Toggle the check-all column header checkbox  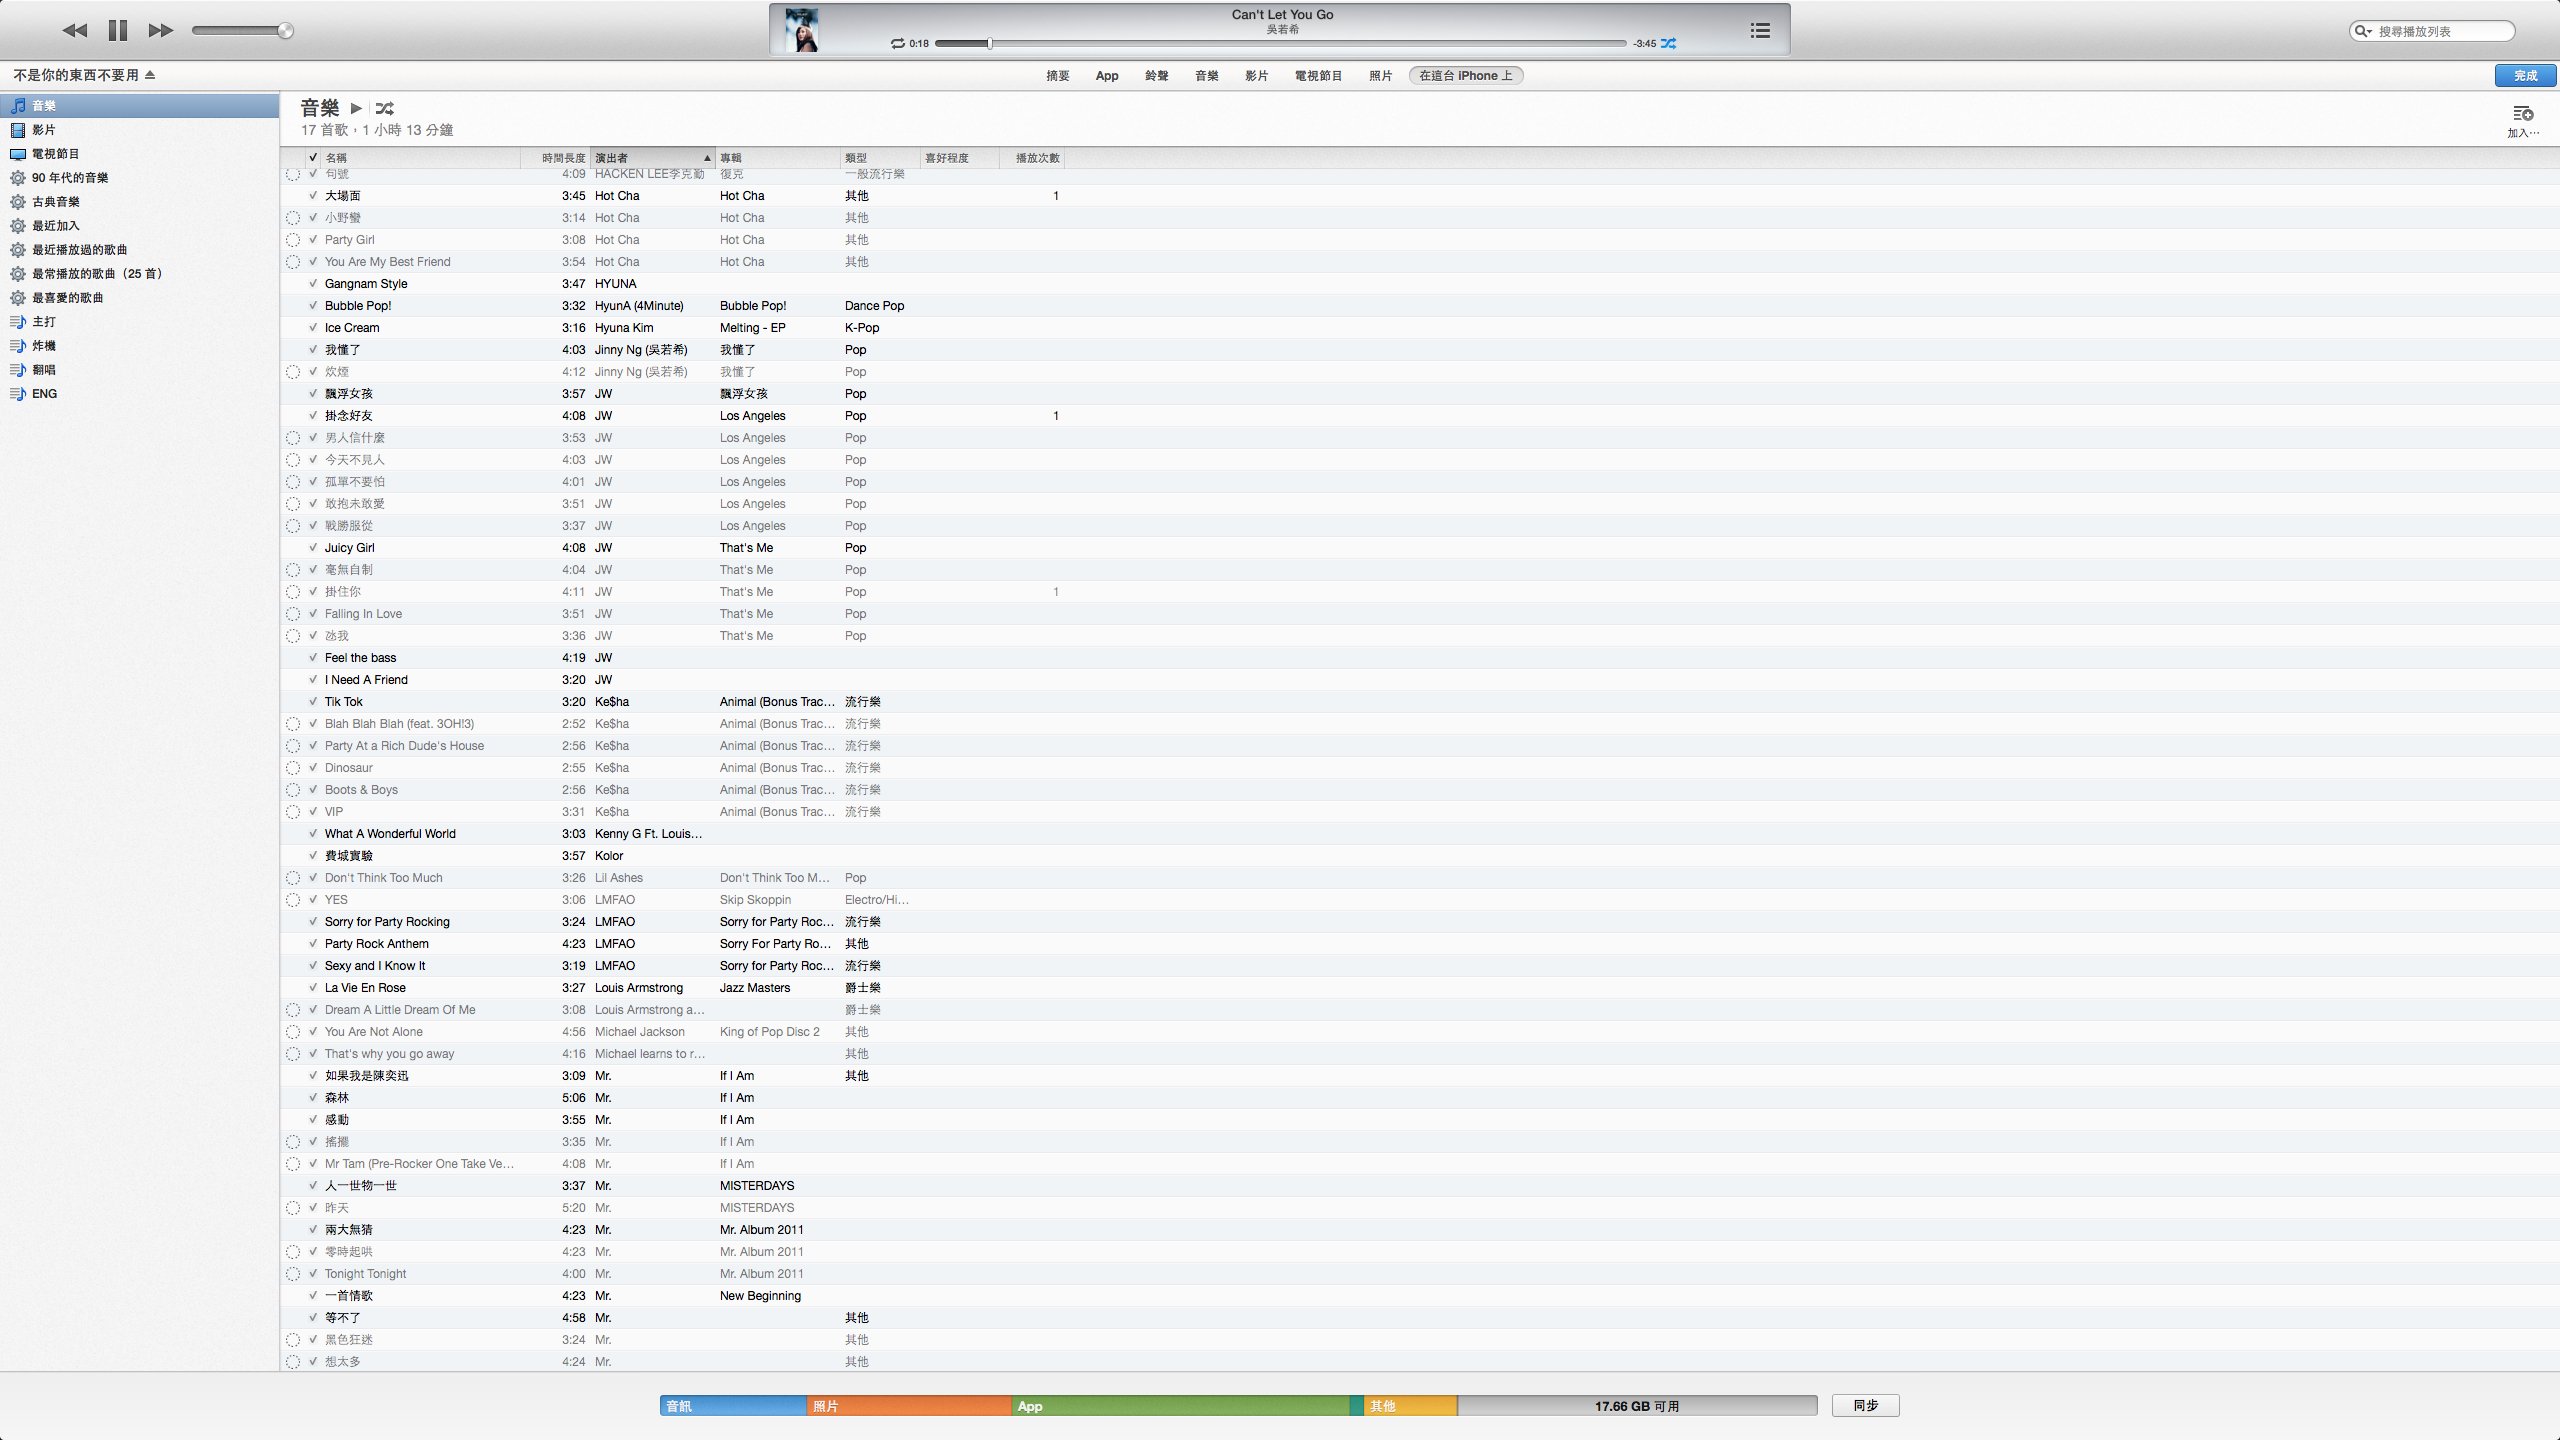coord(313,158)
